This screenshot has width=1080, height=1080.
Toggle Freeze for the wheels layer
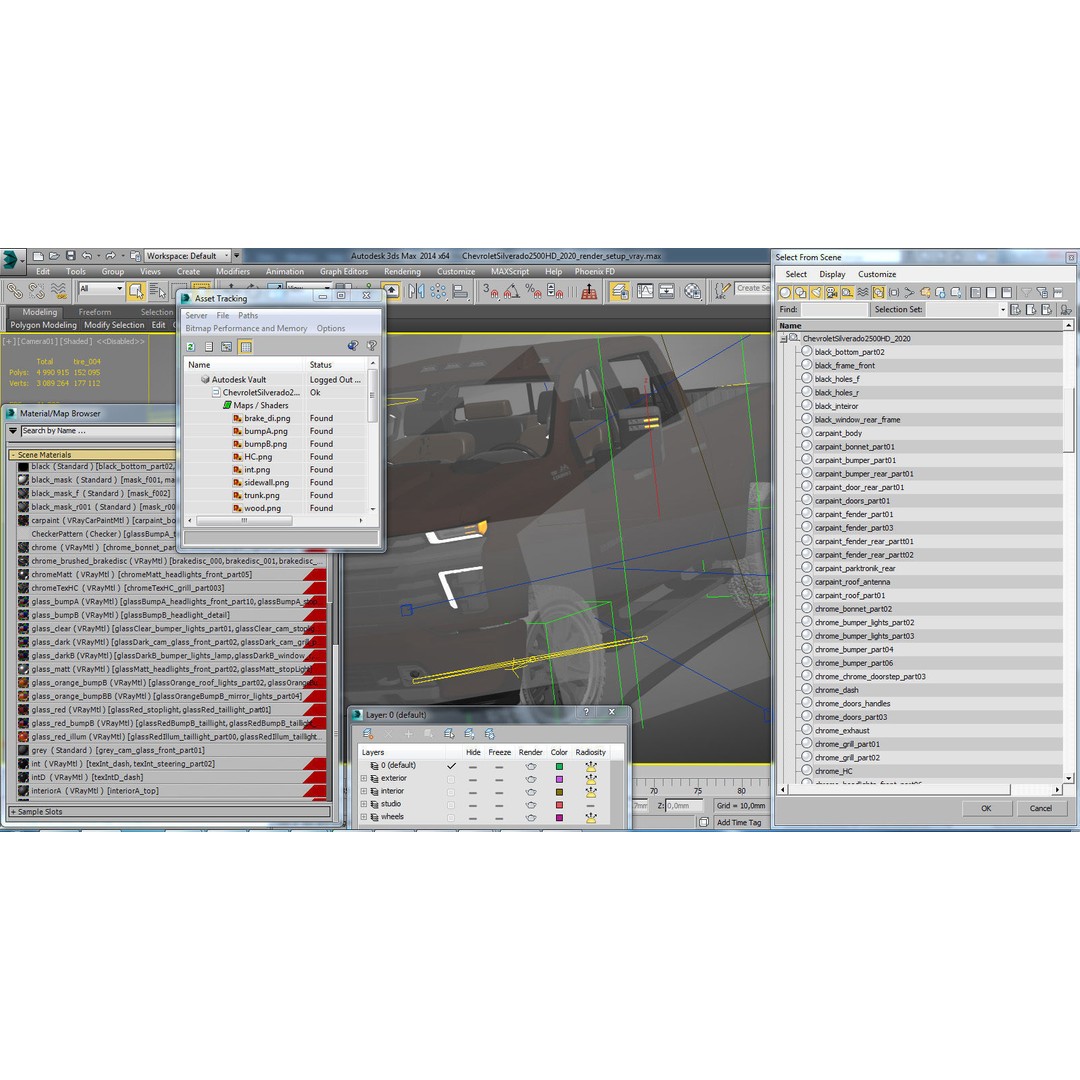pos(499,818)
